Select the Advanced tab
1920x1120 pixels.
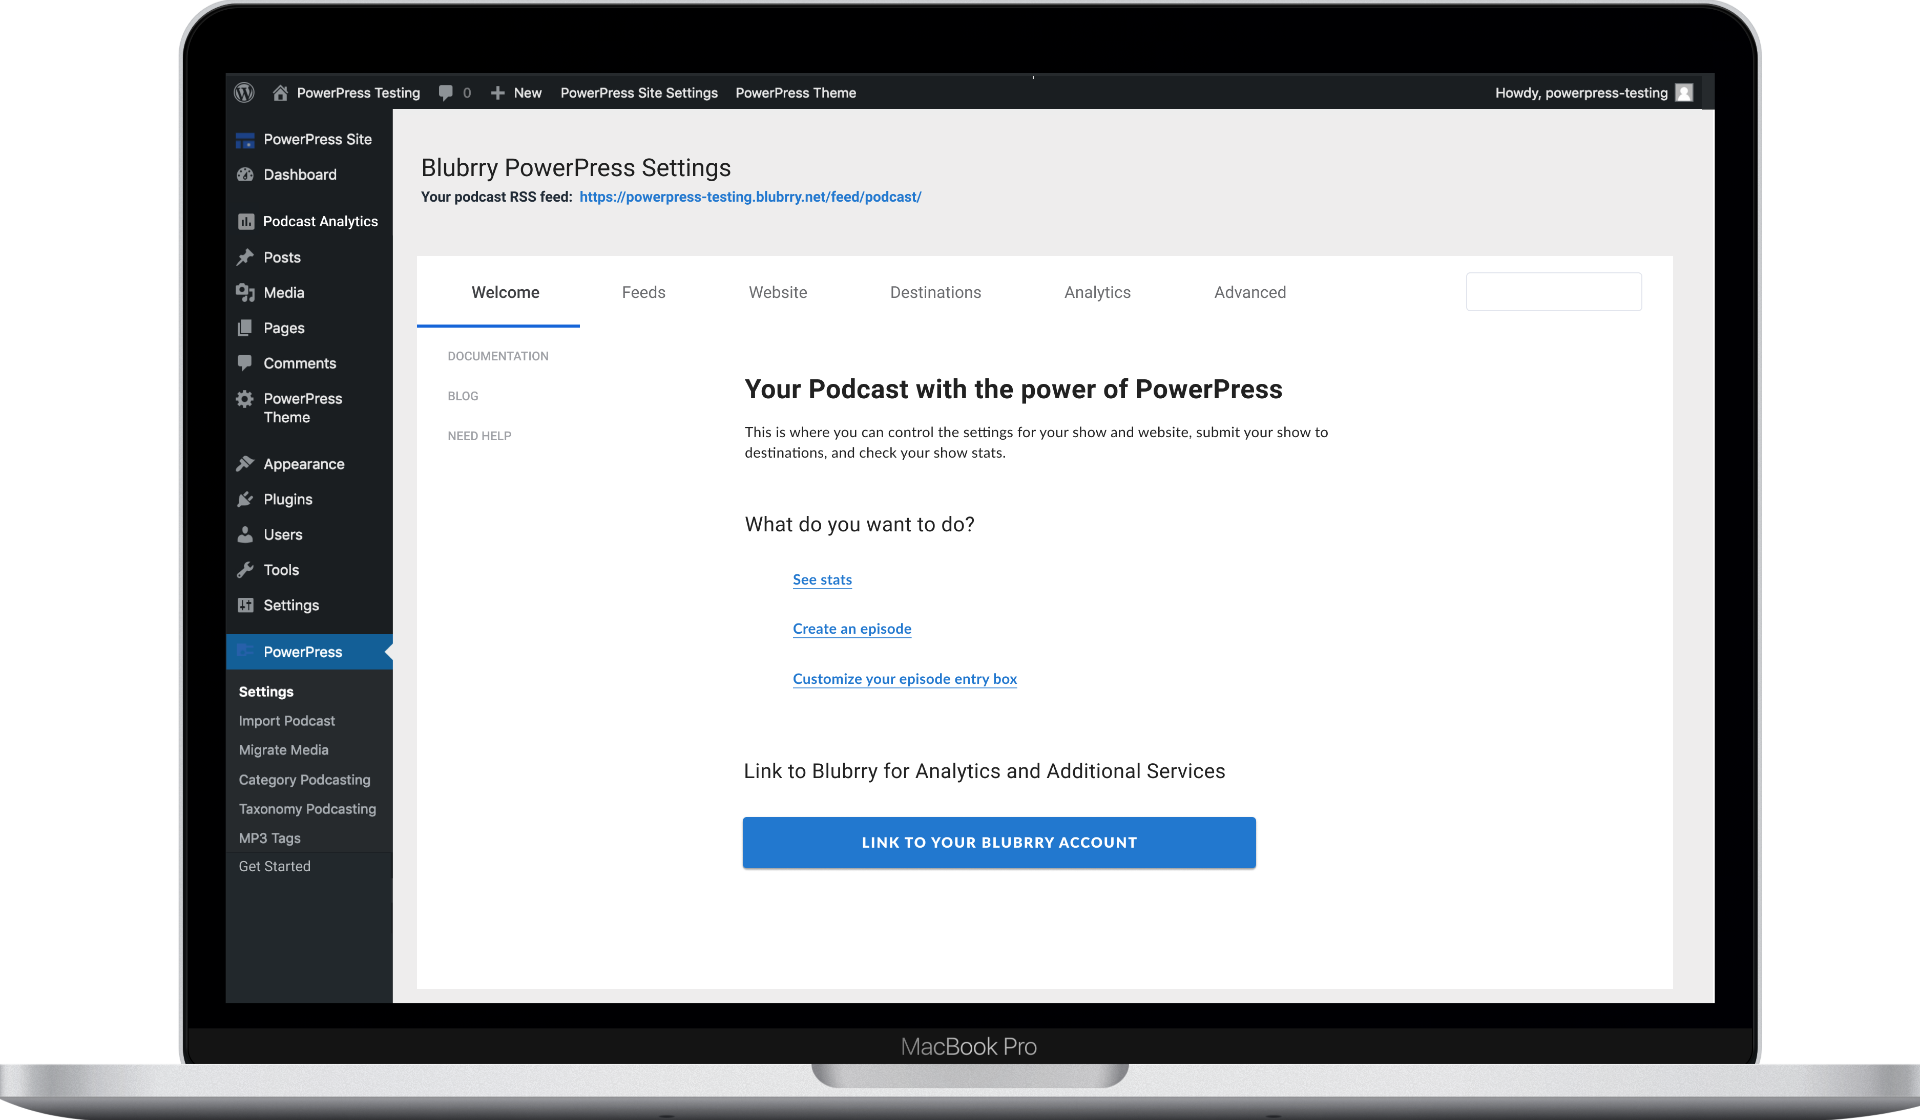pos(1250,292)
